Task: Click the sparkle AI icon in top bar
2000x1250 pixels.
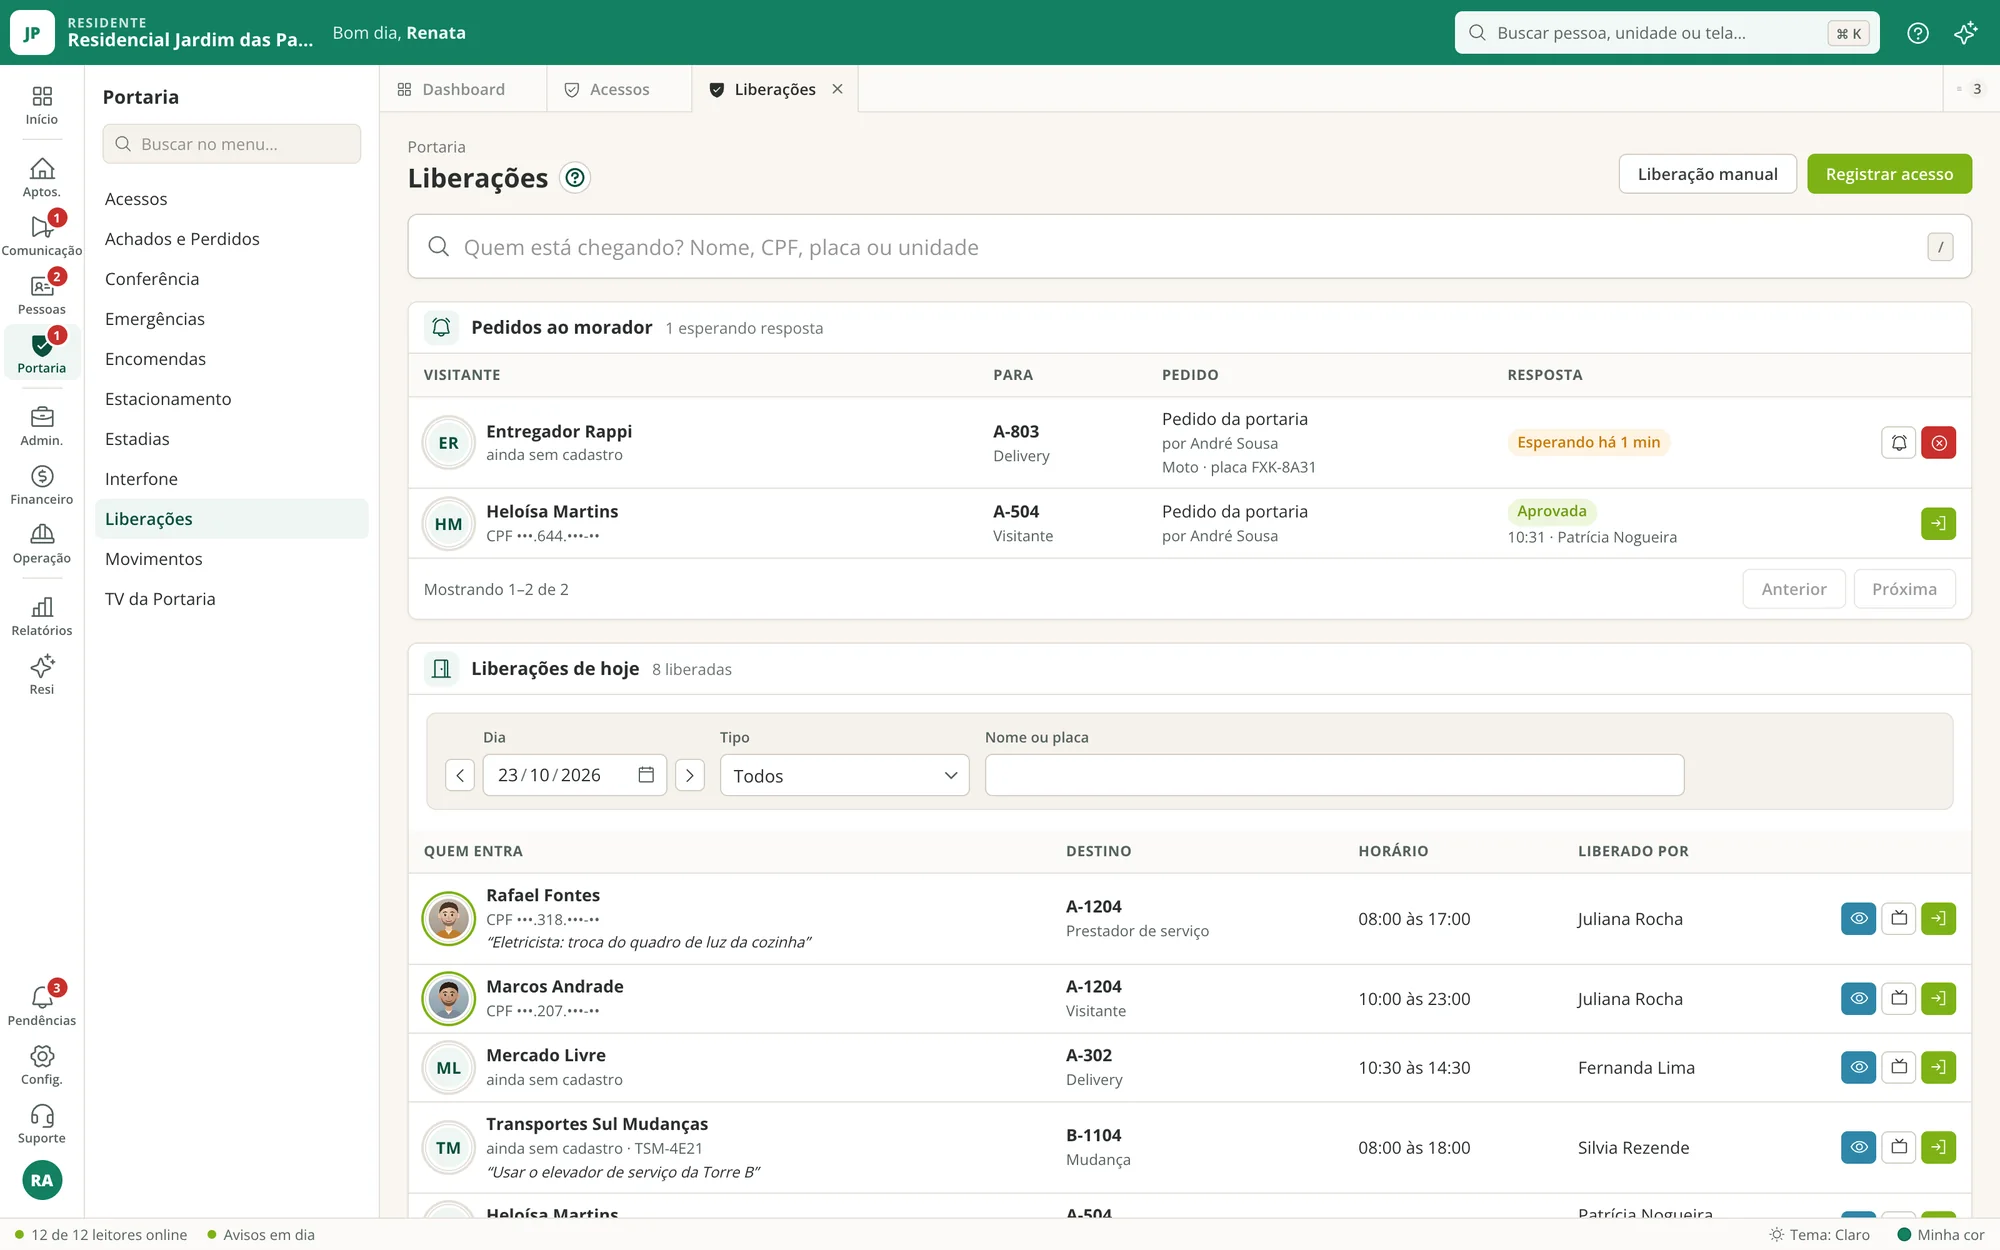Action: [x=1965, y=33]
